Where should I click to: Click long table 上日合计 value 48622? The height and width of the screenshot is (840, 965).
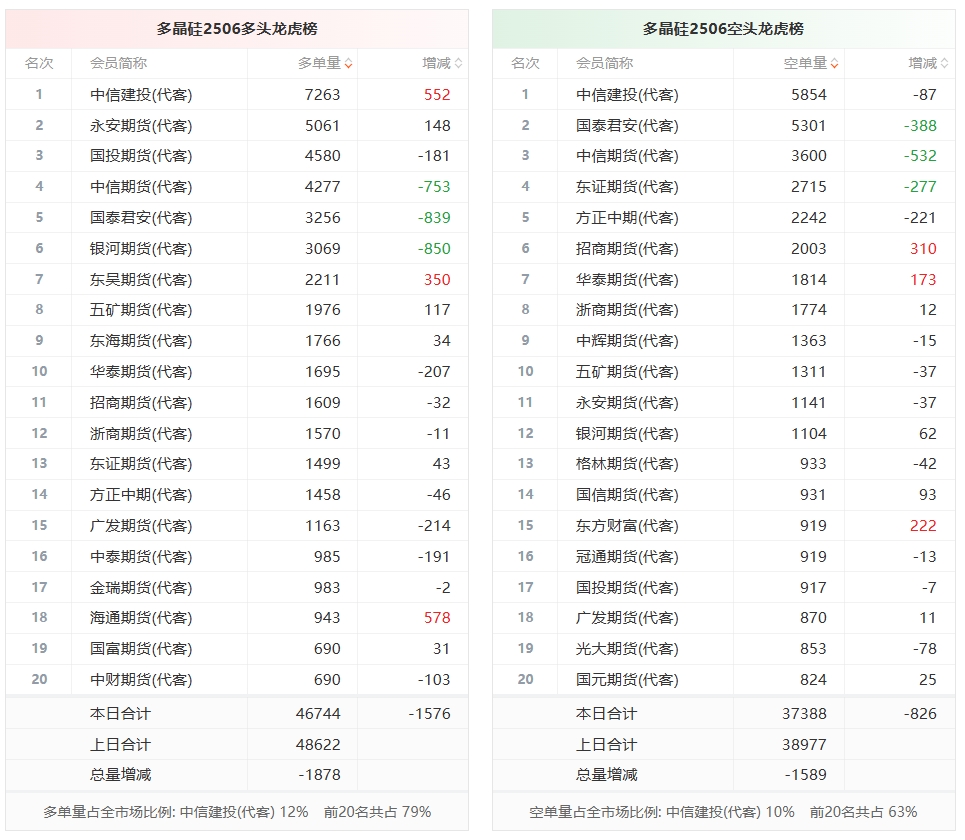tap(318, 745)
